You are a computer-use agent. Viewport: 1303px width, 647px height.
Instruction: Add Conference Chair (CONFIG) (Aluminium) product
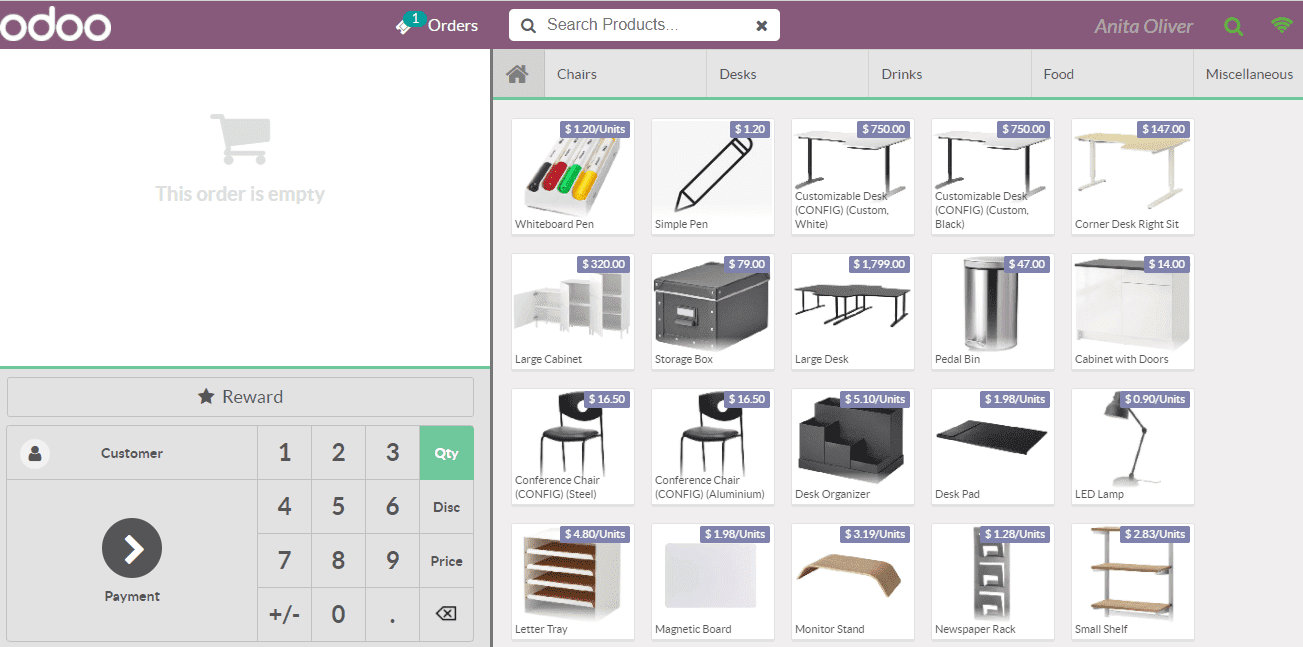713,447
